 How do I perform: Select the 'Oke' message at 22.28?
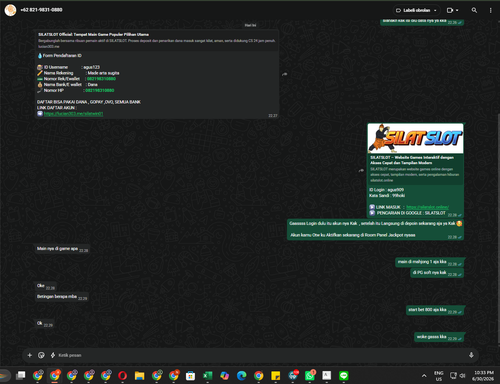46,286
